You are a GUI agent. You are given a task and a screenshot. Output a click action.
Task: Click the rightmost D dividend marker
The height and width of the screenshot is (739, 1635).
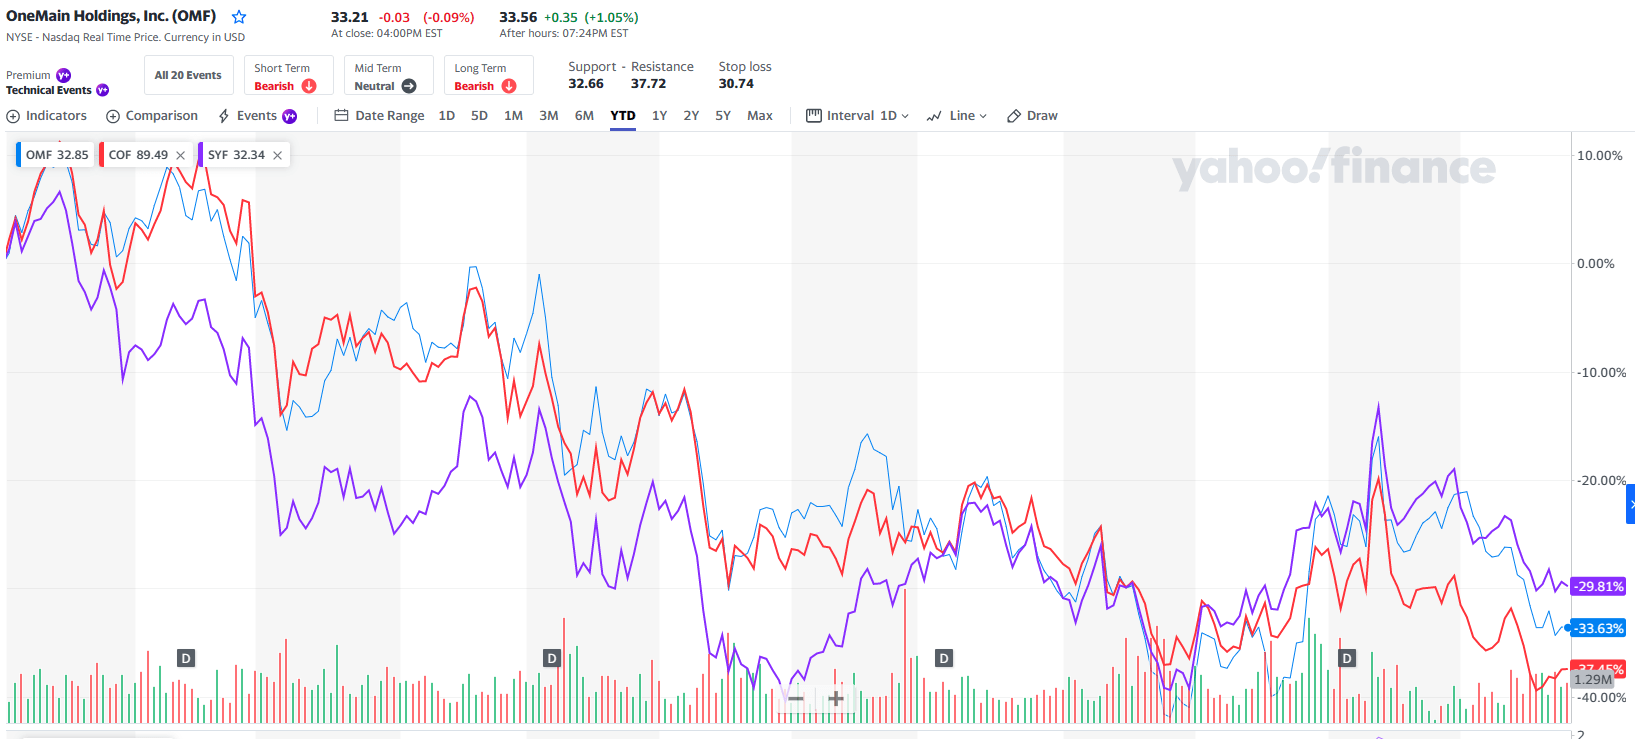click(x=1347, y=658)
